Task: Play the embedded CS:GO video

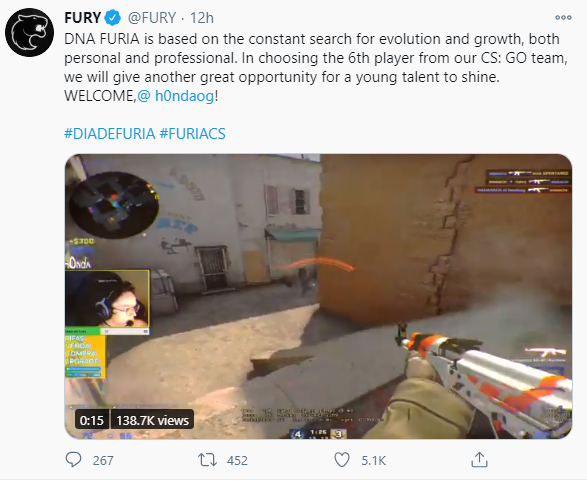Action: (318, 296)
